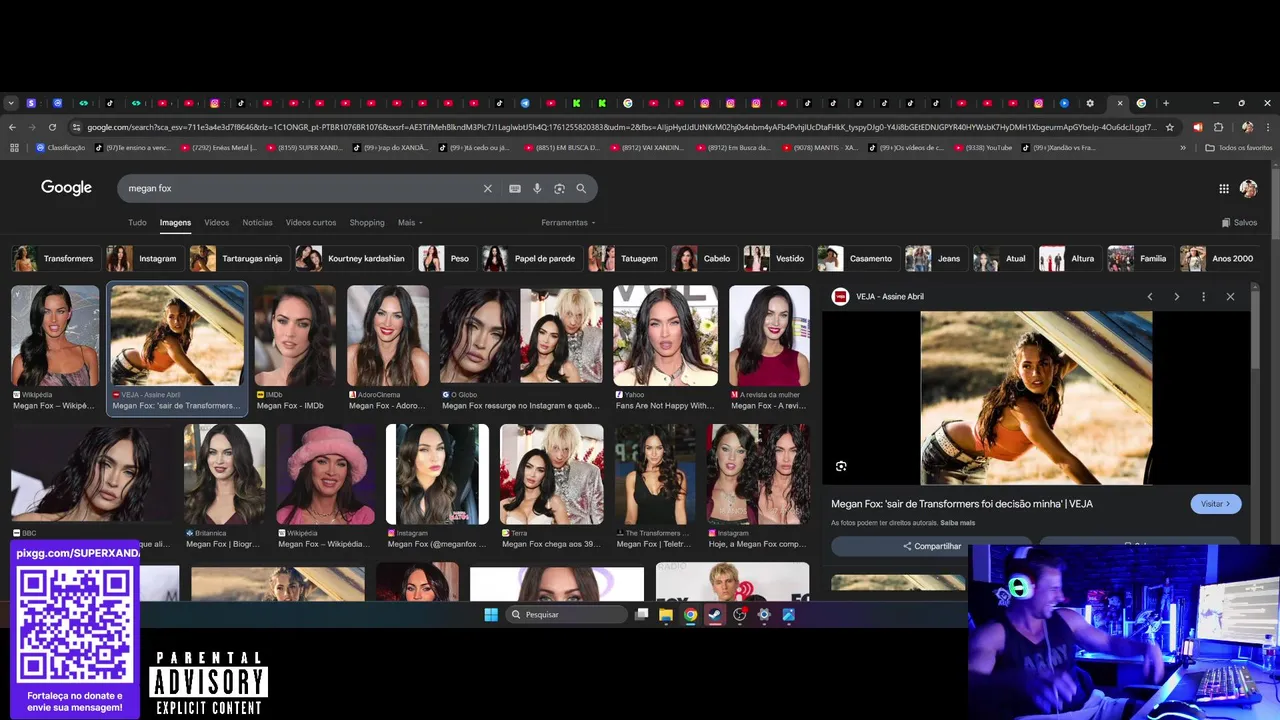Show the previous image in preview panel
The image size is (1280, 720).
(x=1150, y=297)
